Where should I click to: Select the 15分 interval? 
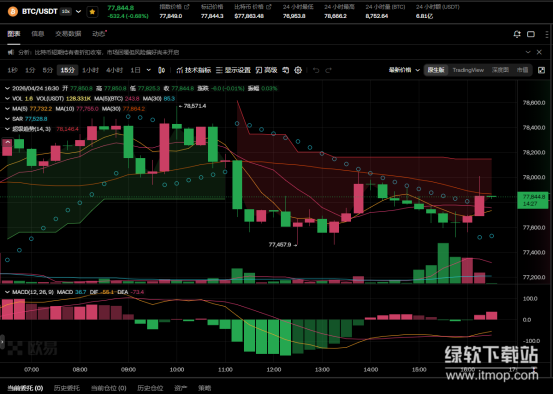(67, 70)
